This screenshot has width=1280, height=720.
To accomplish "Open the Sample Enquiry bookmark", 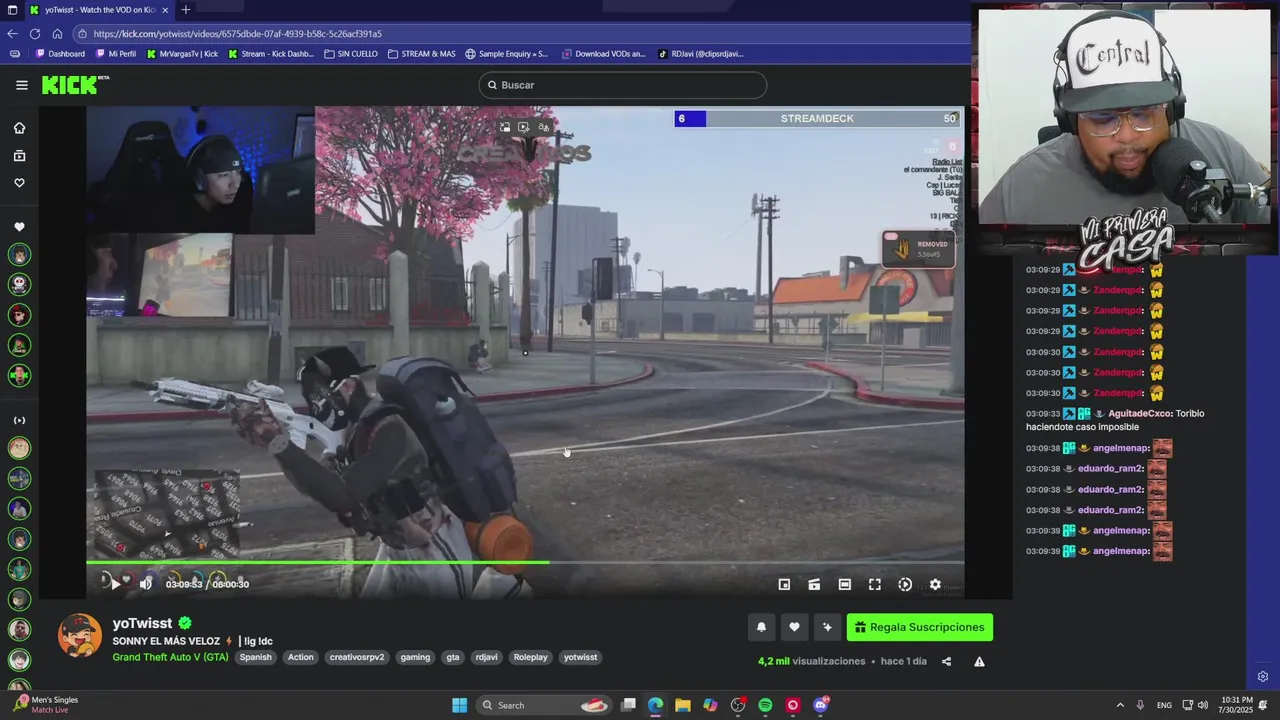I will pyautogui.click(x=507, y=54).
